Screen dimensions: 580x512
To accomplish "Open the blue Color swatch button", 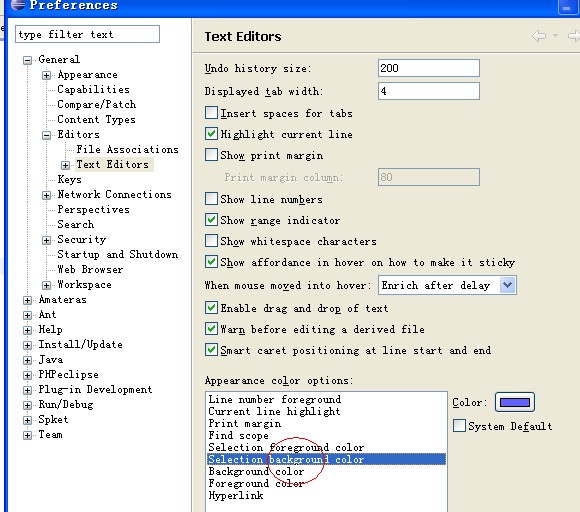I will pos(515,402).
